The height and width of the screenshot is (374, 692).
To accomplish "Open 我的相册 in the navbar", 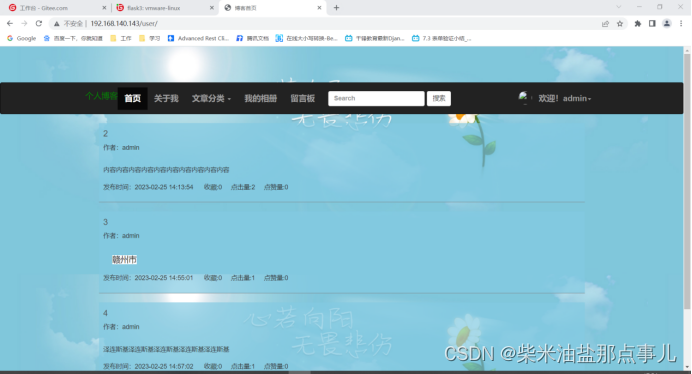I will pos(261,98).
